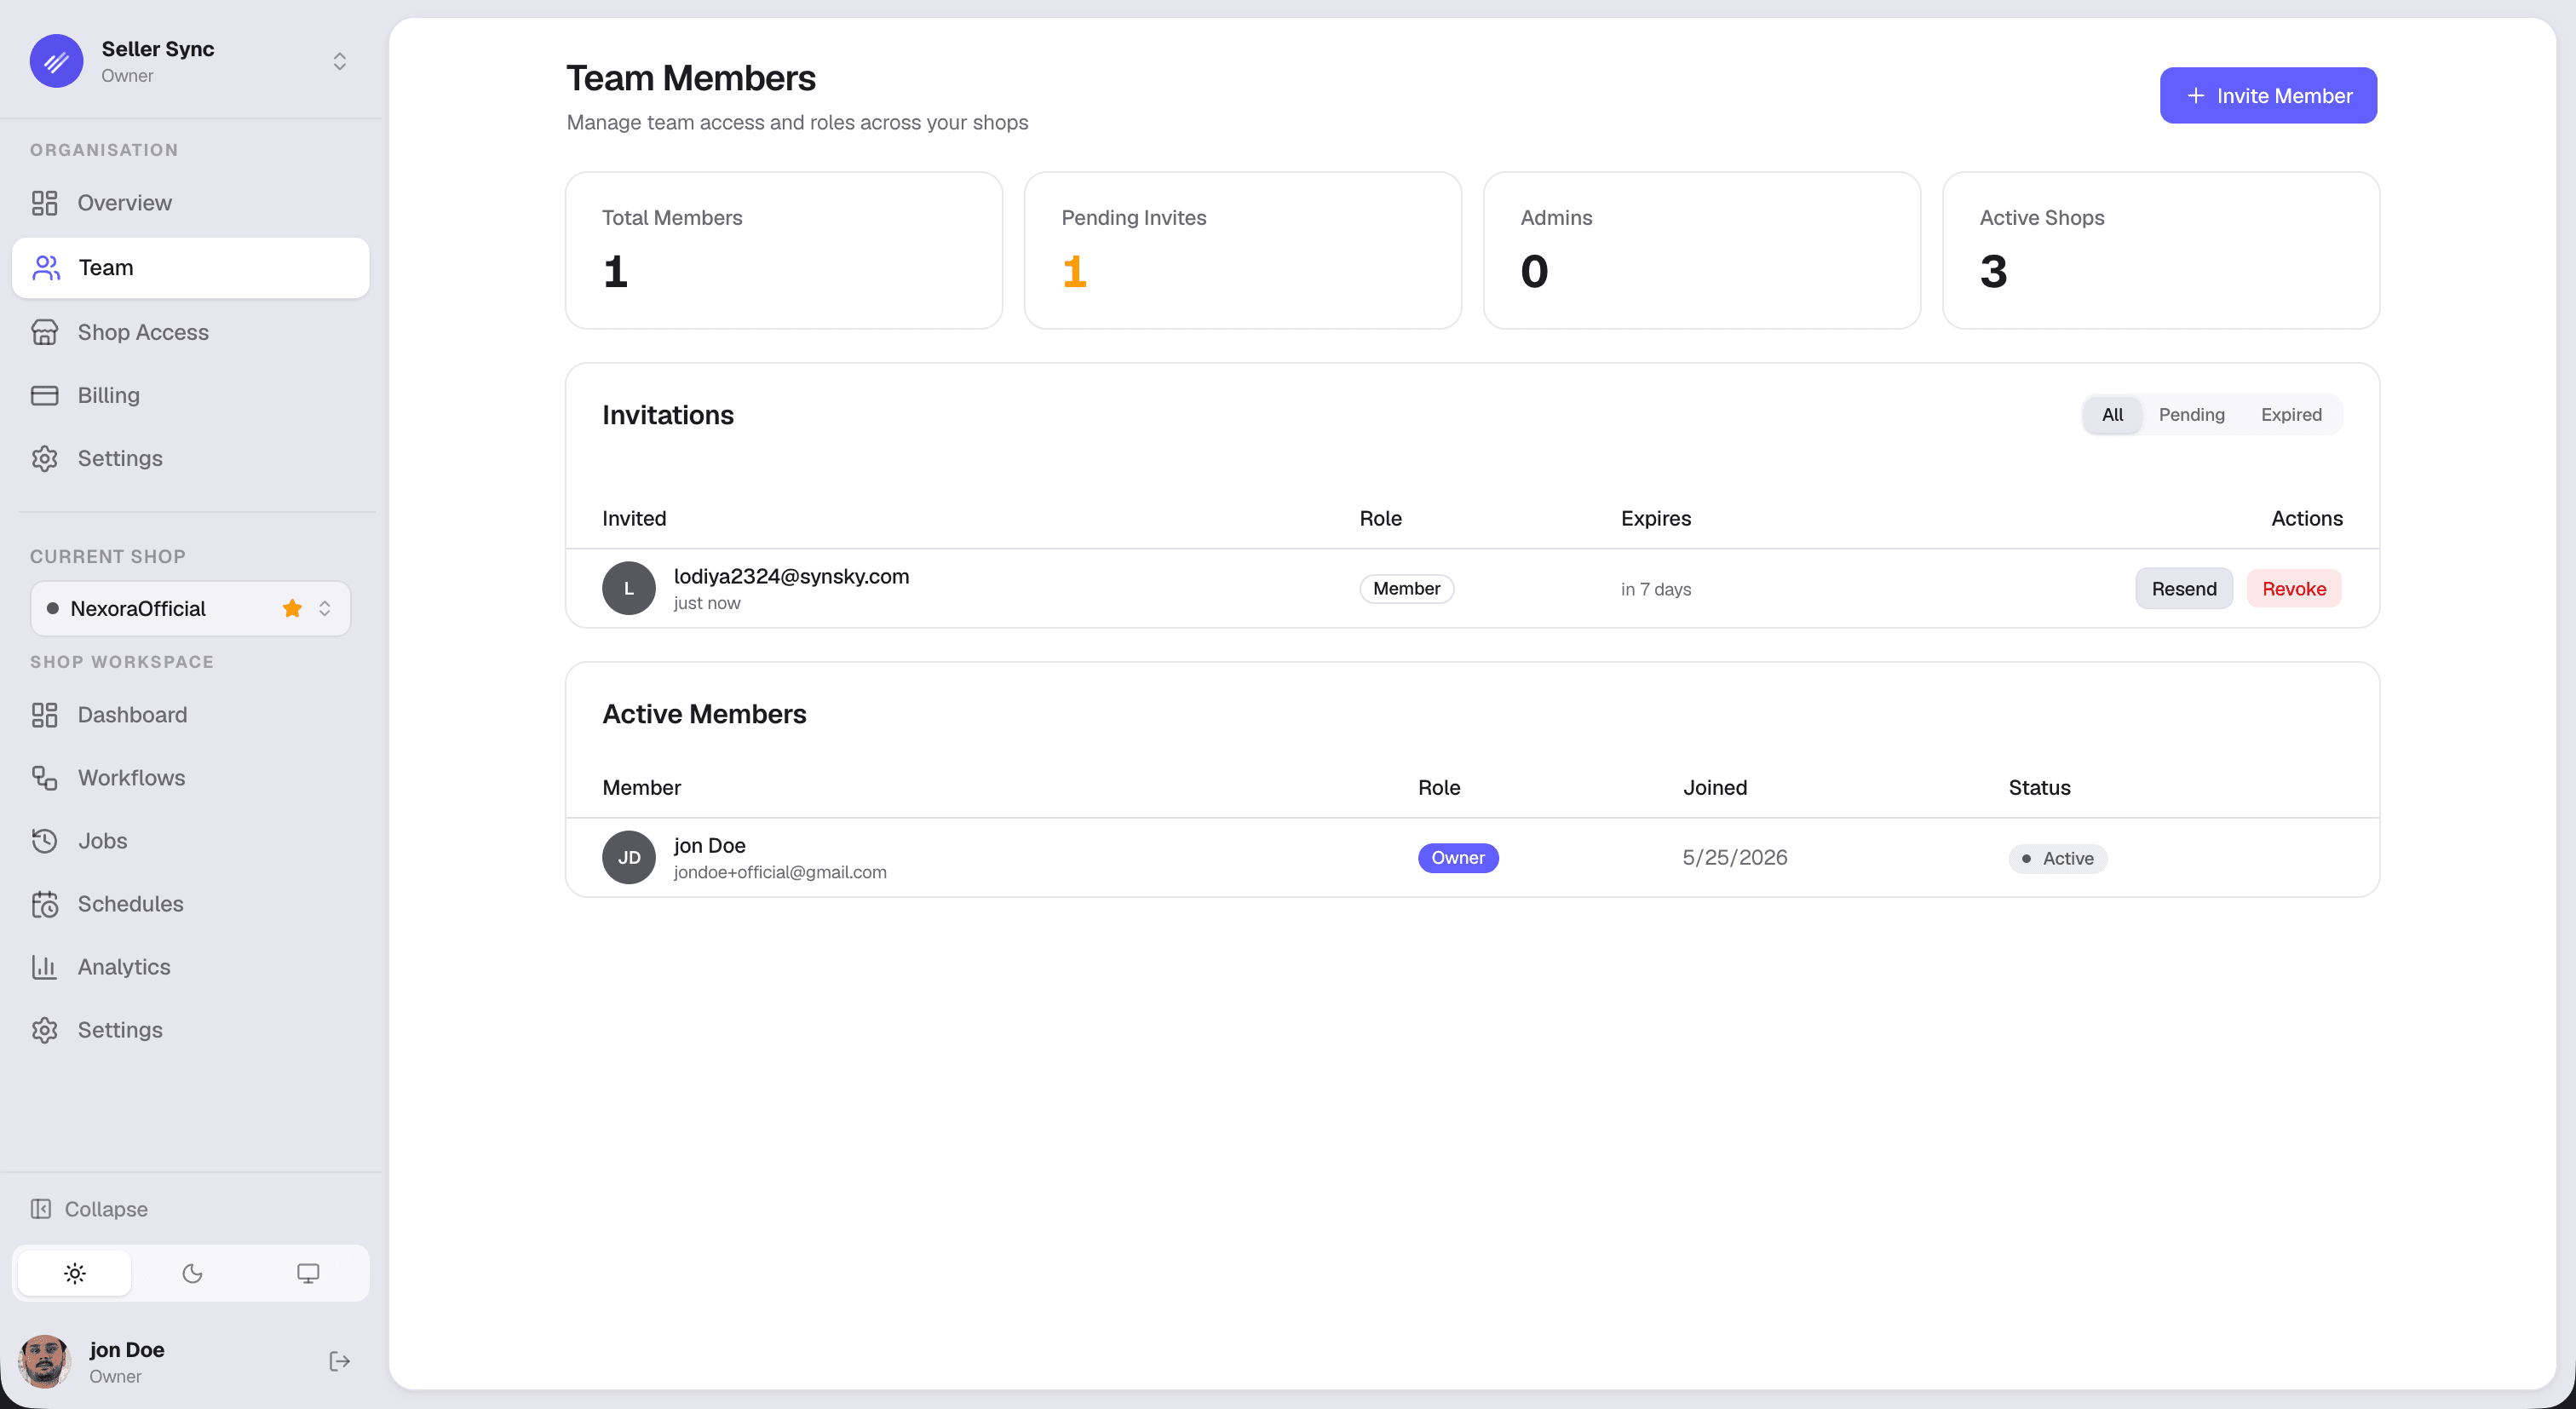Click the log out icon
Image resolution: width=2576 pixels, height=1409 pixels.
340,1361
